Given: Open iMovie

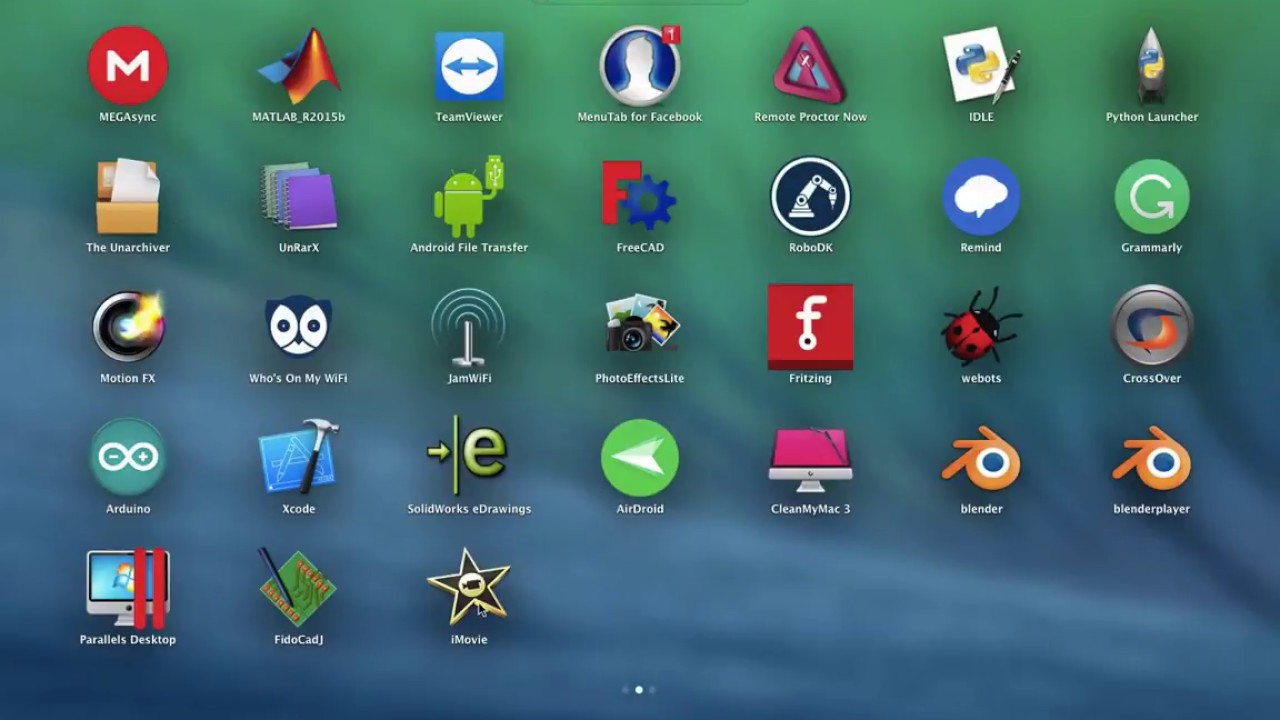Looking at the screenshot, I should coord(469,587).
